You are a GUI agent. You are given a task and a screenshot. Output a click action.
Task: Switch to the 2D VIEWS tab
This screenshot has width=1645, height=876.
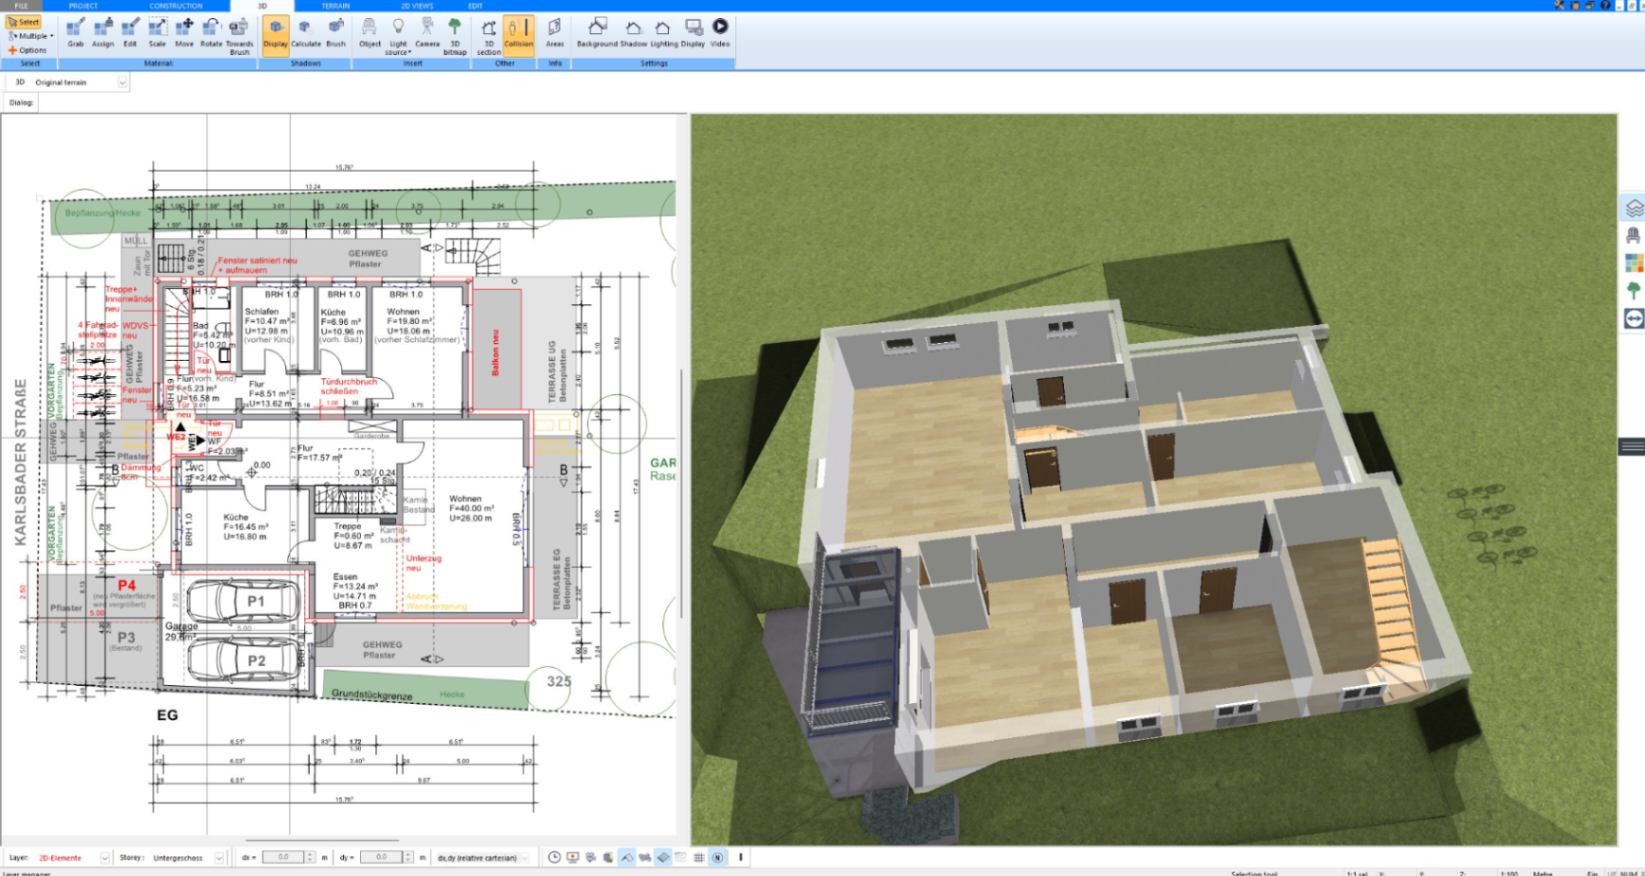pos(417,6)
